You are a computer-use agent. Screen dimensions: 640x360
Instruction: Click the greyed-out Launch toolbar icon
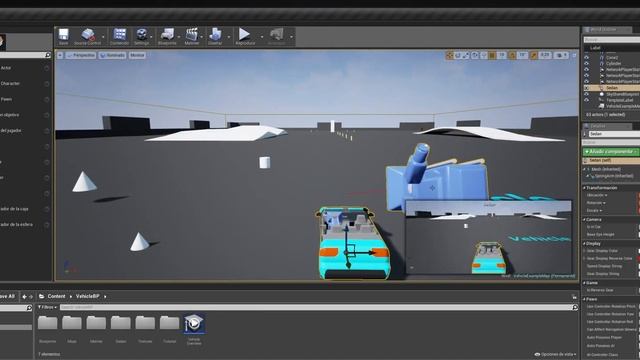pos(277,36)
